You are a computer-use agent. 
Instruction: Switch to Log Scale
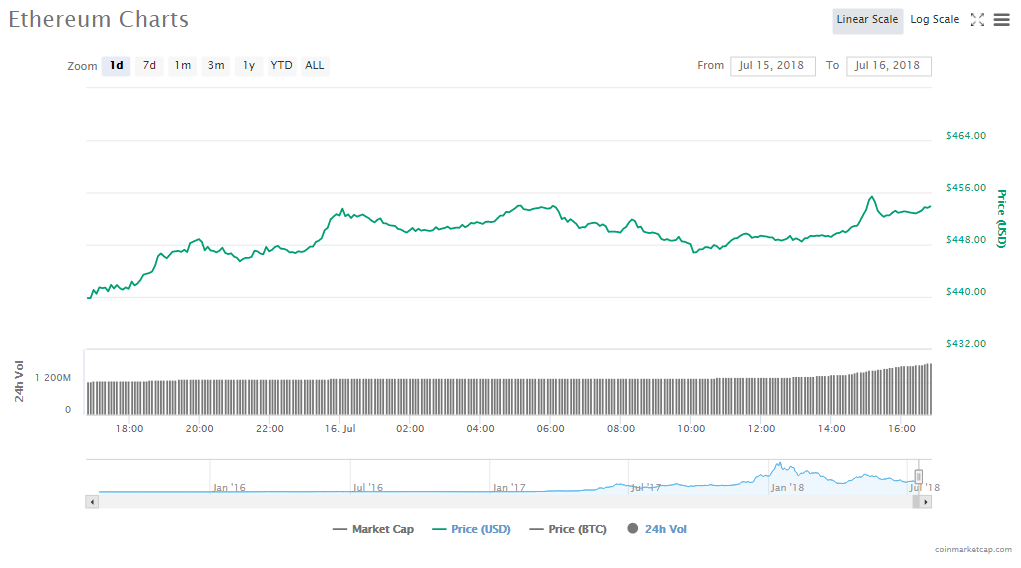click(934, 20)
